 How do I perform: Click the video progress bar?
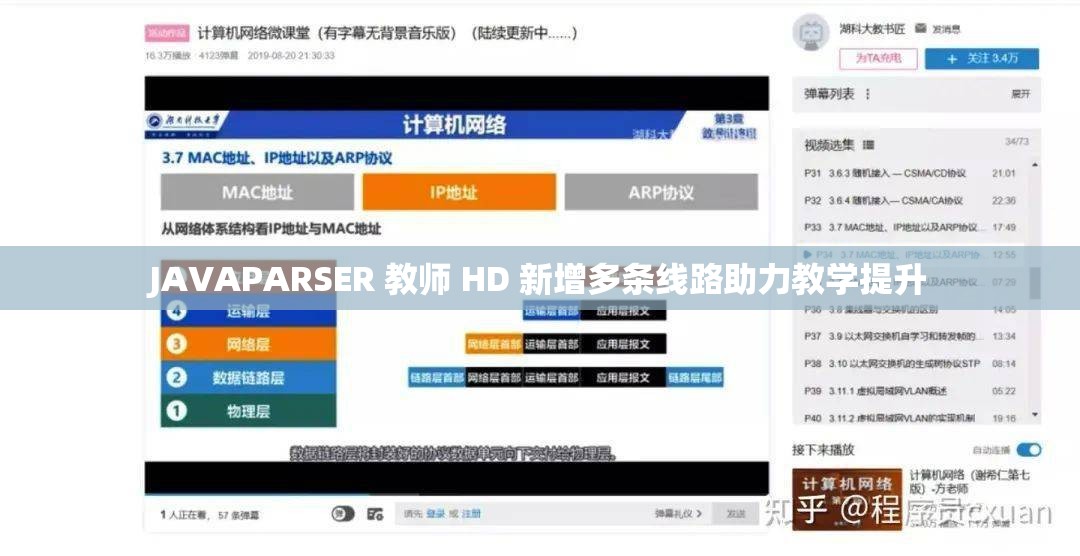[456, 495]
